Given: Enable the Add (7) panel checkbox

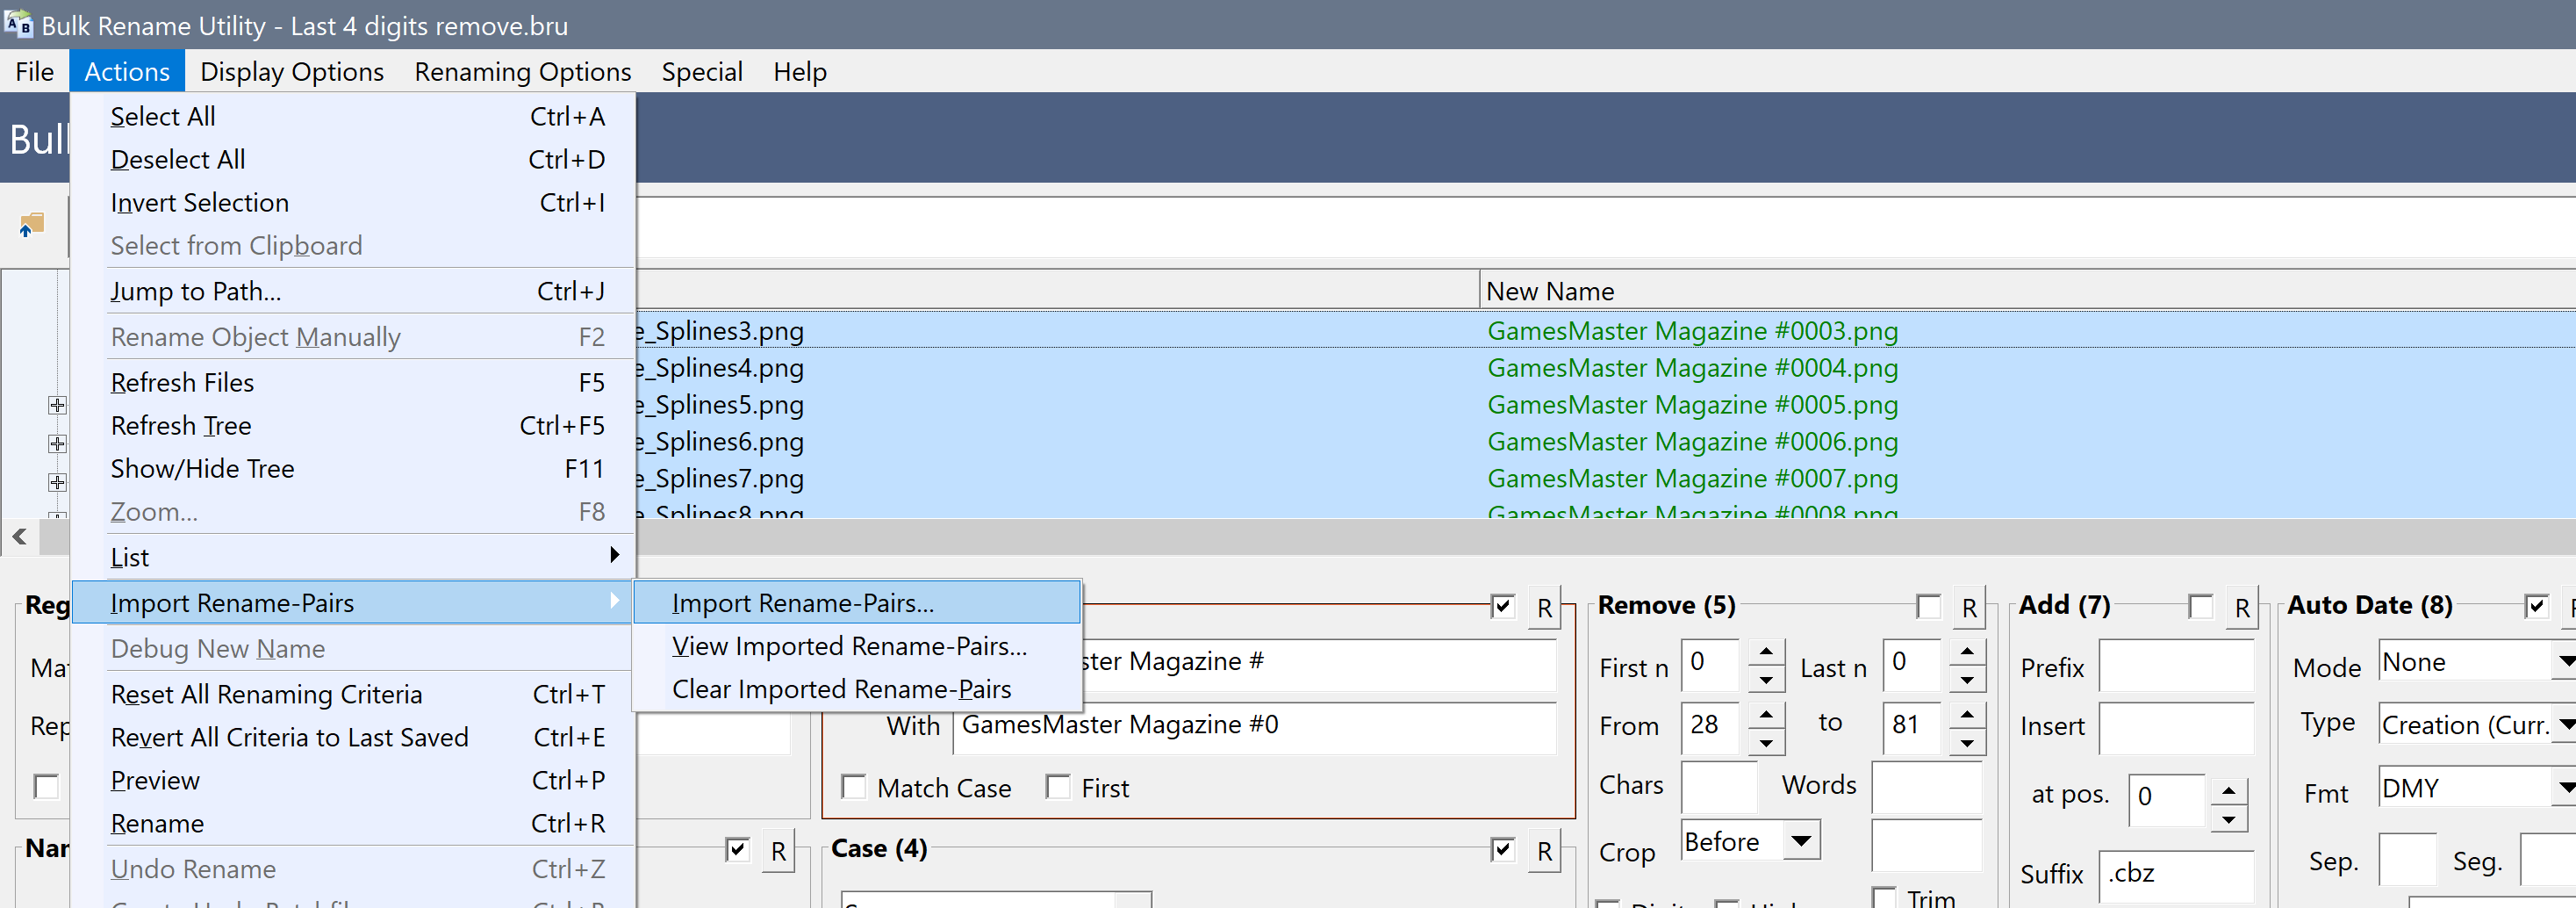Looking at the screenshot, I should click(2201, 606).
